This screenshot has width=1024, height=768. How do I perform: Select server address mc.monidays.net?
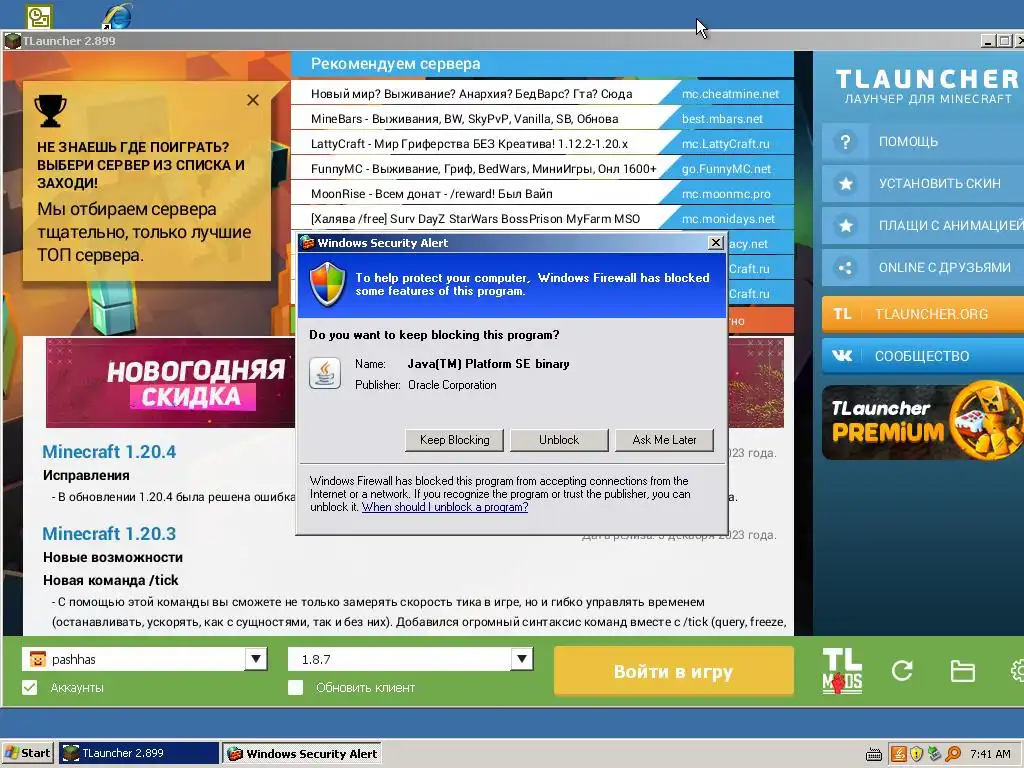click(728, 219)
